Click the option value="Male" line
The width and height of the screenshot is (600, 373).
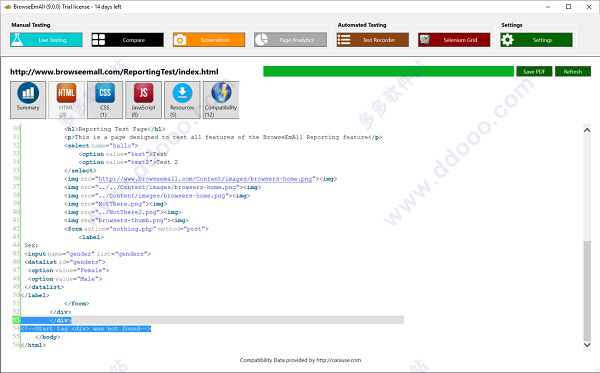[65, 279]
